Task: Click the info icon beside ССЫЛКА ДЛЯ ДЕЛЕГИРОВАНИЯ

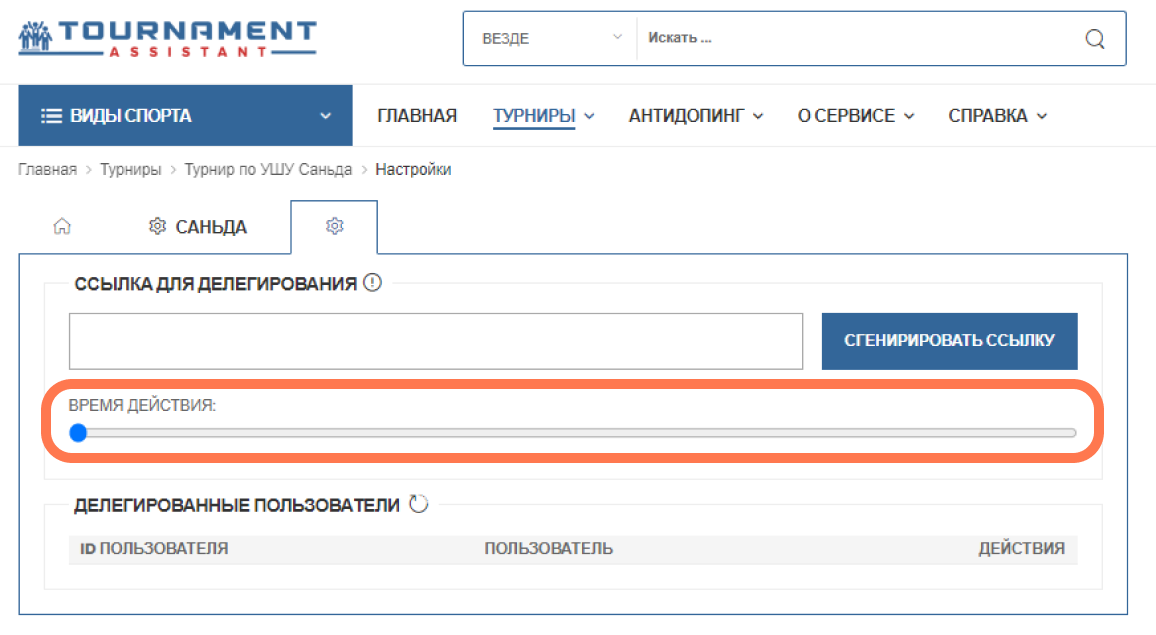Action: pyautogui.click(x=372, y=282)
